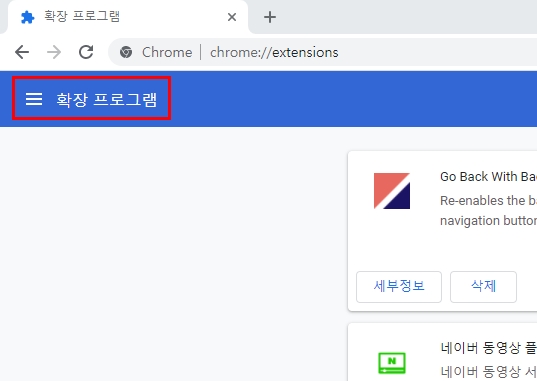This screenshot has height=381, width=537.
Task: Reload the extensions page
Action: [86, 52]
